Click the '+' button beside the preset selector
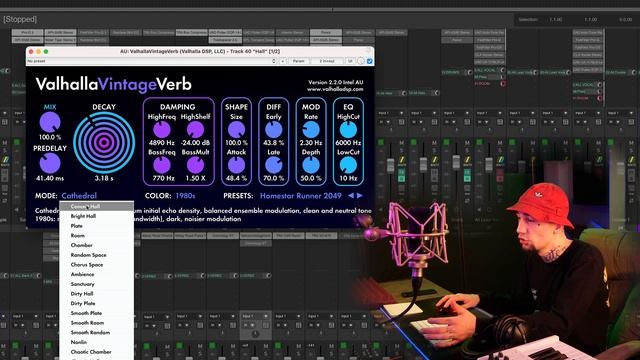The width and height of the screenshot is (640, 360). point(282,61)
